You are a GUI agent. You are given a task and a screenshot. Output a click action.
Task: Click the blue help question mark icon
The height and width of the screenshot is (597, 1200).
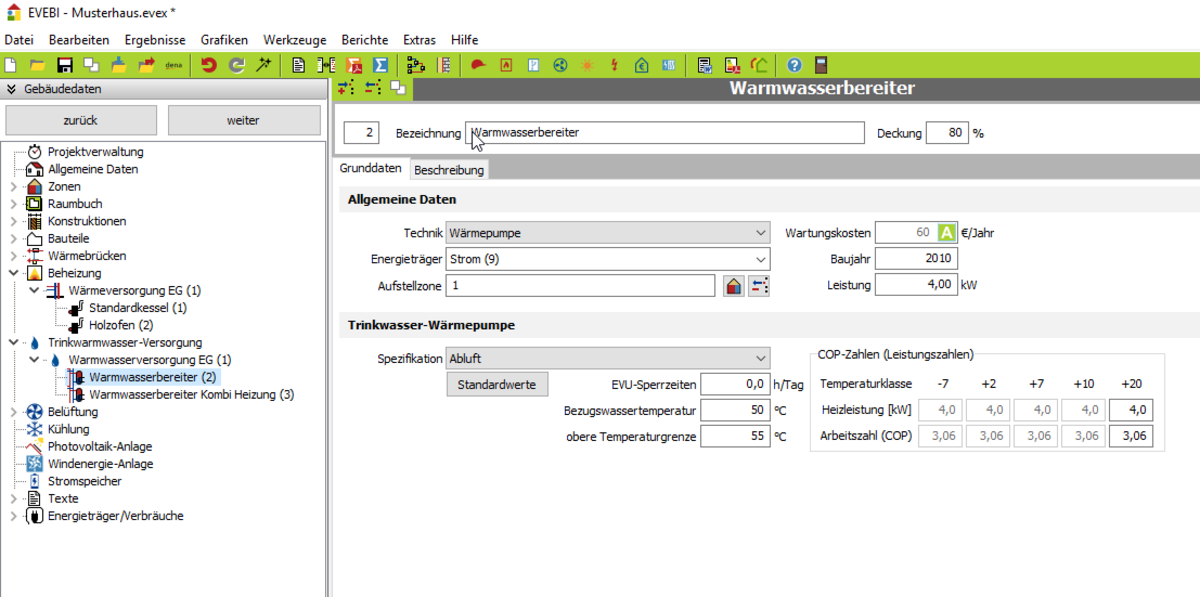(x=794, y=65)
